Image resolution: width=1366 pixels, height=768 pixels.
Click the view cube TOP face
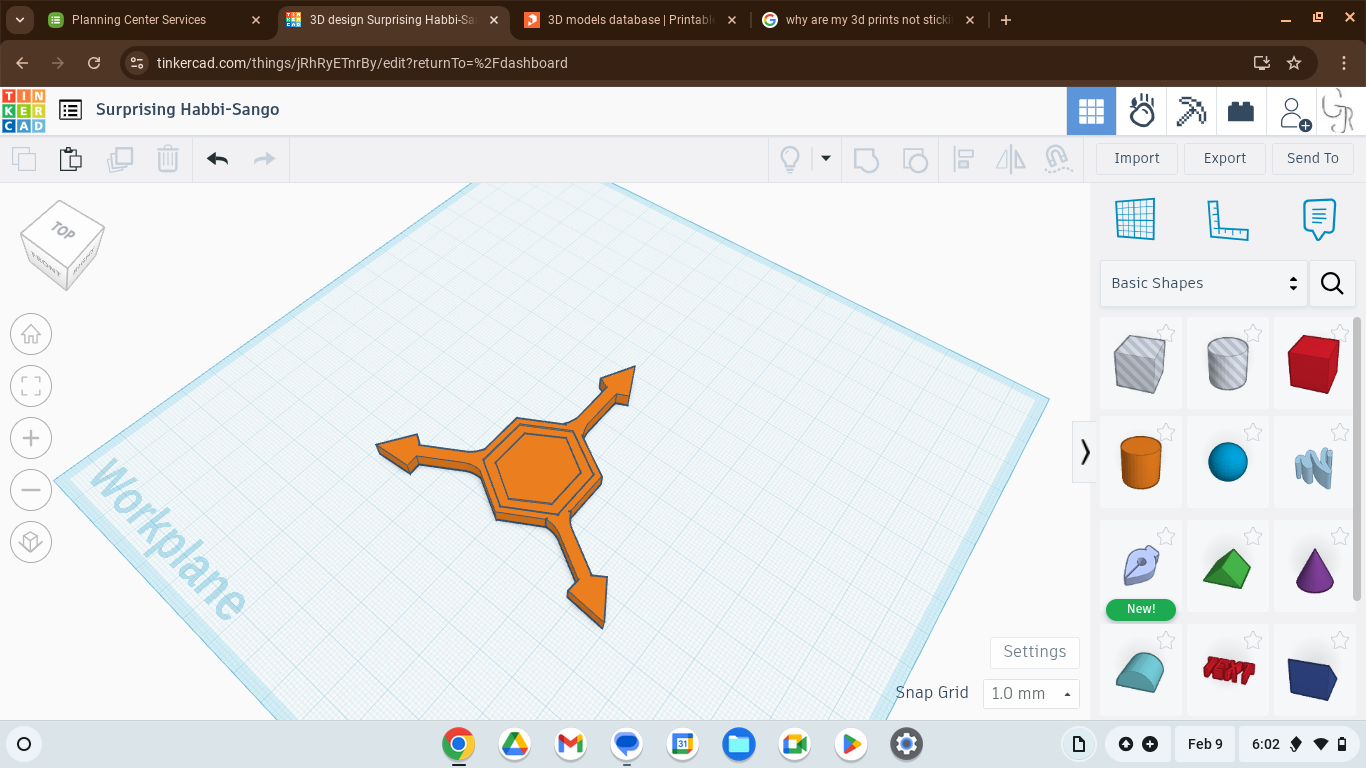[x=62, y=232]
